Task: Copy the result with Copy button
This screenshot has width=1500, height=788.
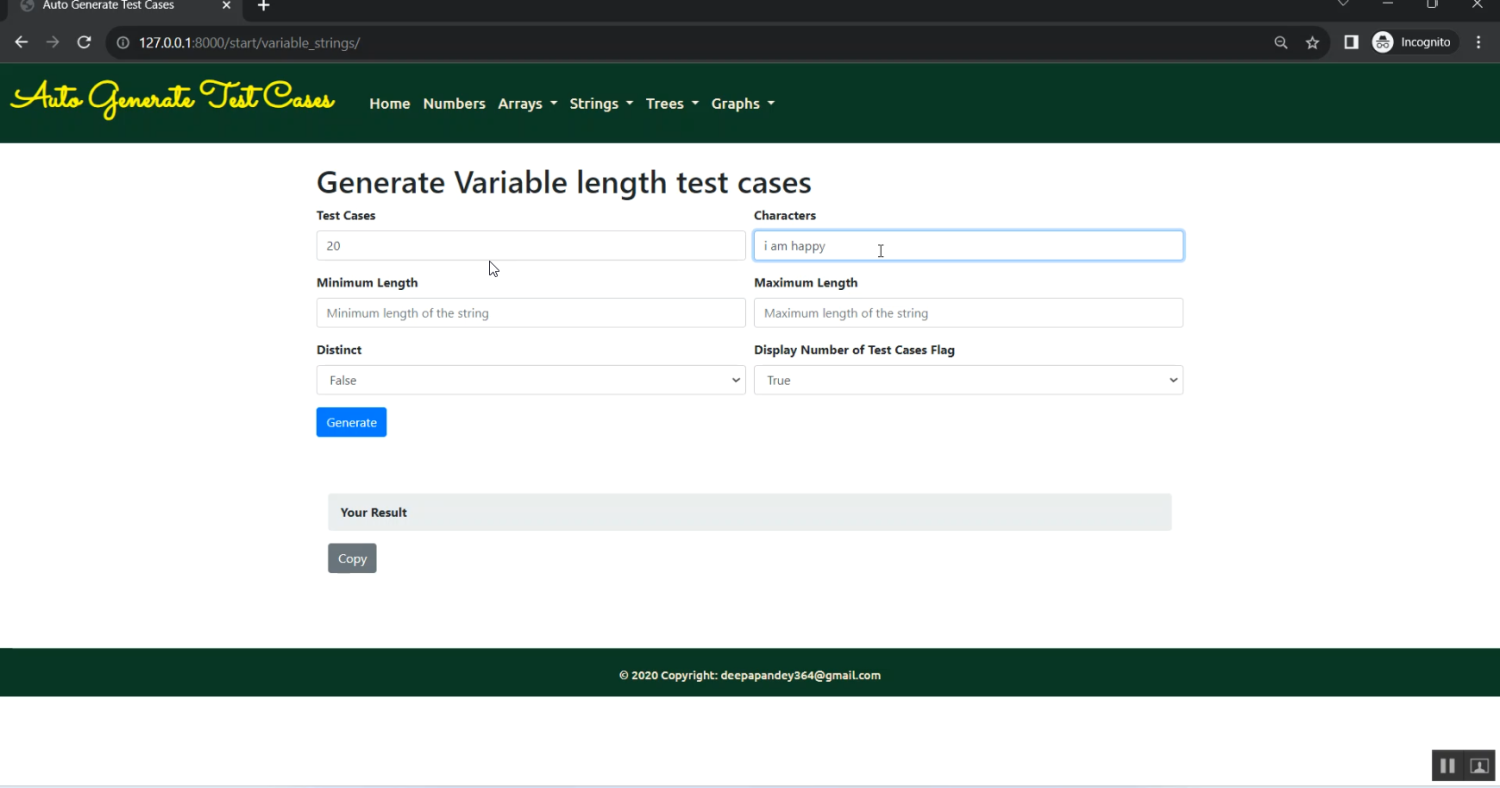Action: [x=352, y=558]
